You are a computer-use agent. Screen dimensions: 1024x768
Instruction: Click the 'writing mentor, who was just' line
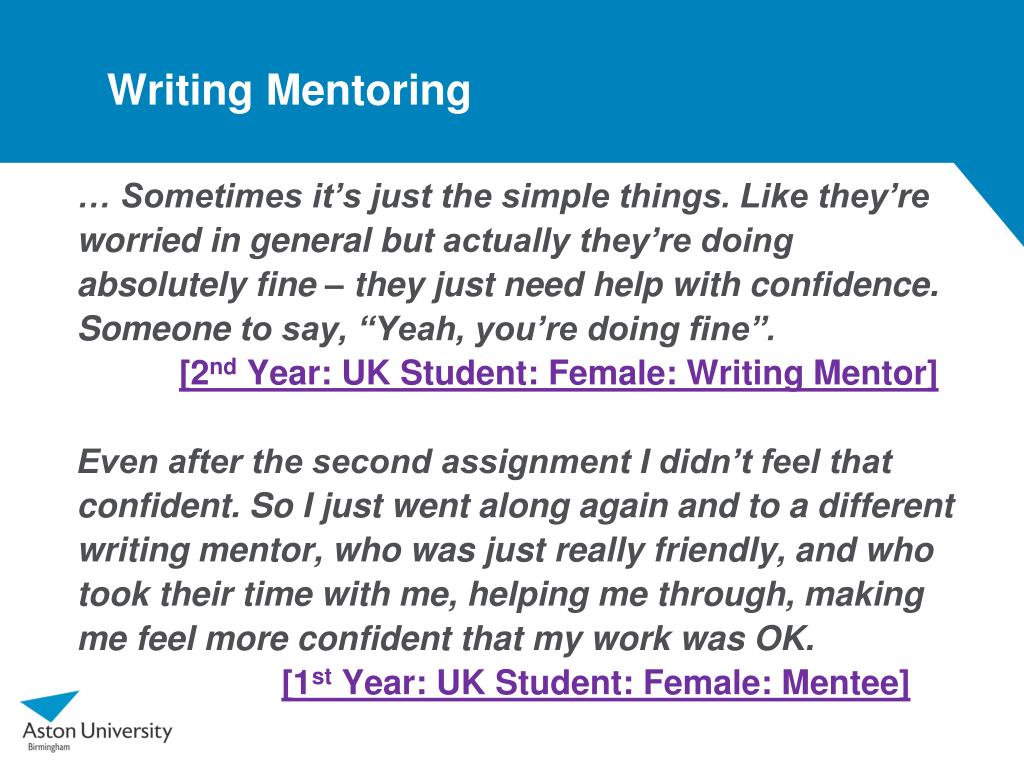coord(506,550)
